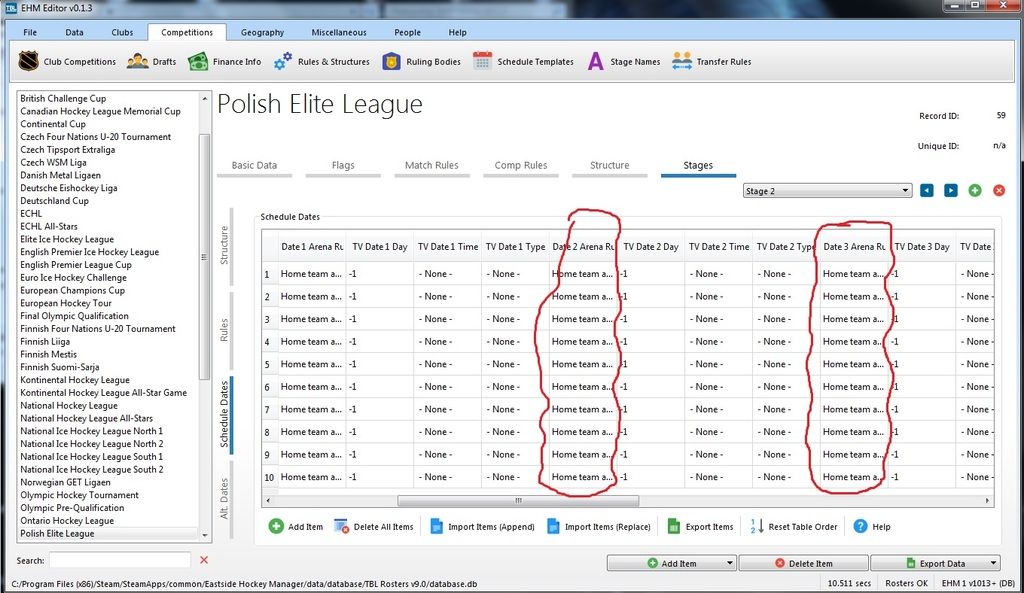This screenshot has height=593, width=1024.
Task: Open Club Competitions section
Action: point(67,61)
